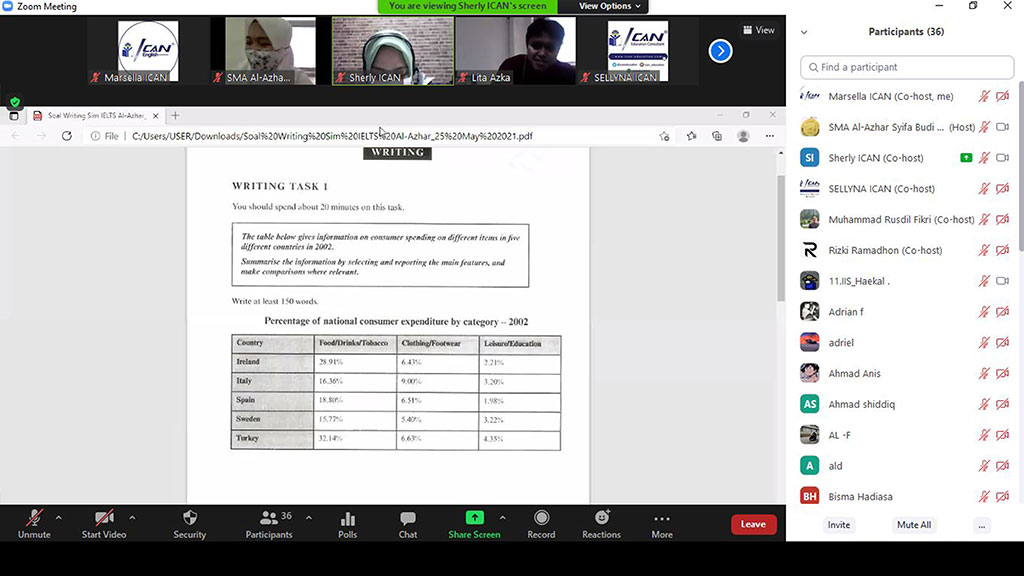This screenshot has width=1024, height=576.
Task: Click the Mute All button
Action: point(914,525)
